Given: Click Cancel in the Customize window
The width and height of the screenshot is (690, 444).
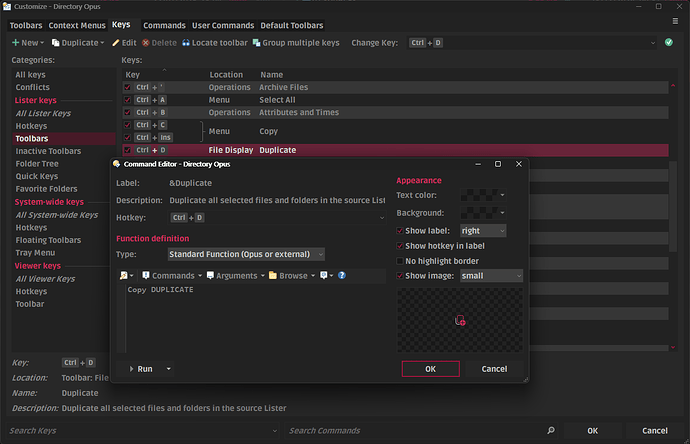Looking at the screenshot, I should click(654, 431).
